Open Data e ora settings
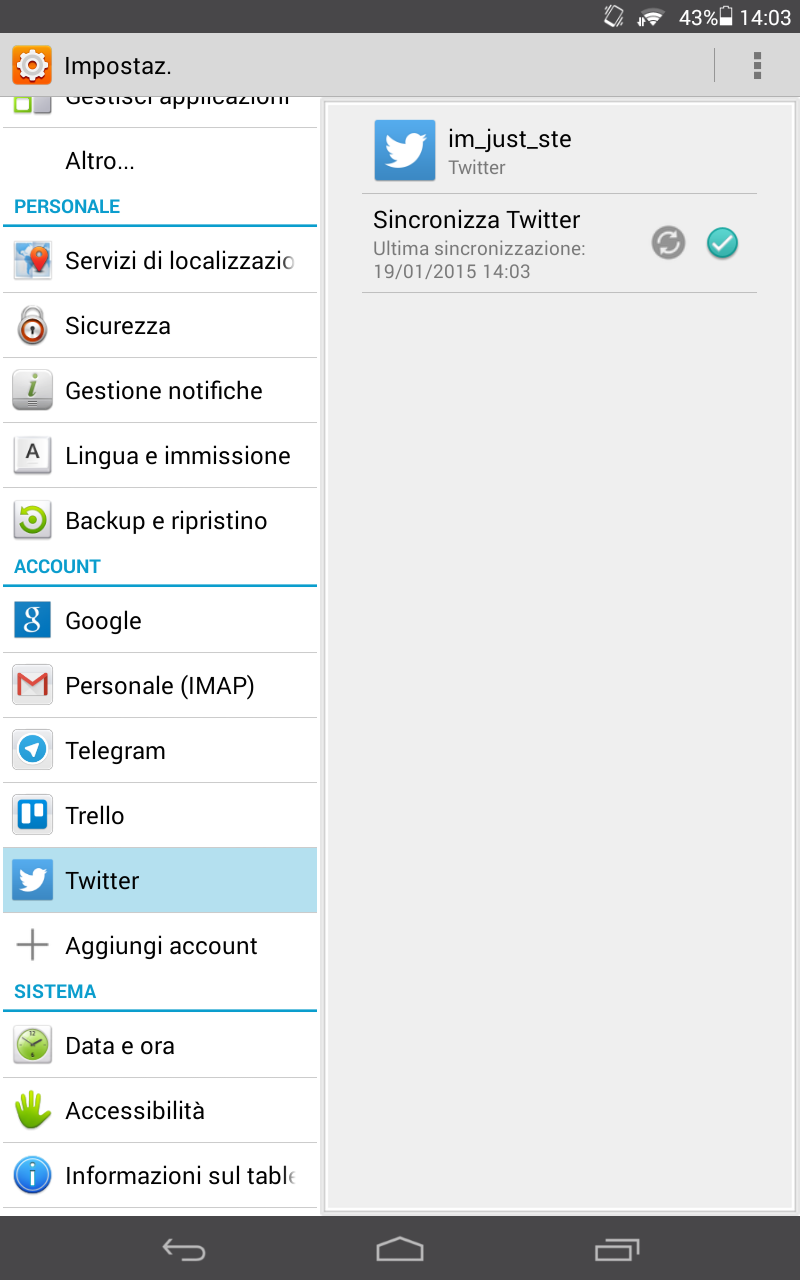 coord(160,1046)
